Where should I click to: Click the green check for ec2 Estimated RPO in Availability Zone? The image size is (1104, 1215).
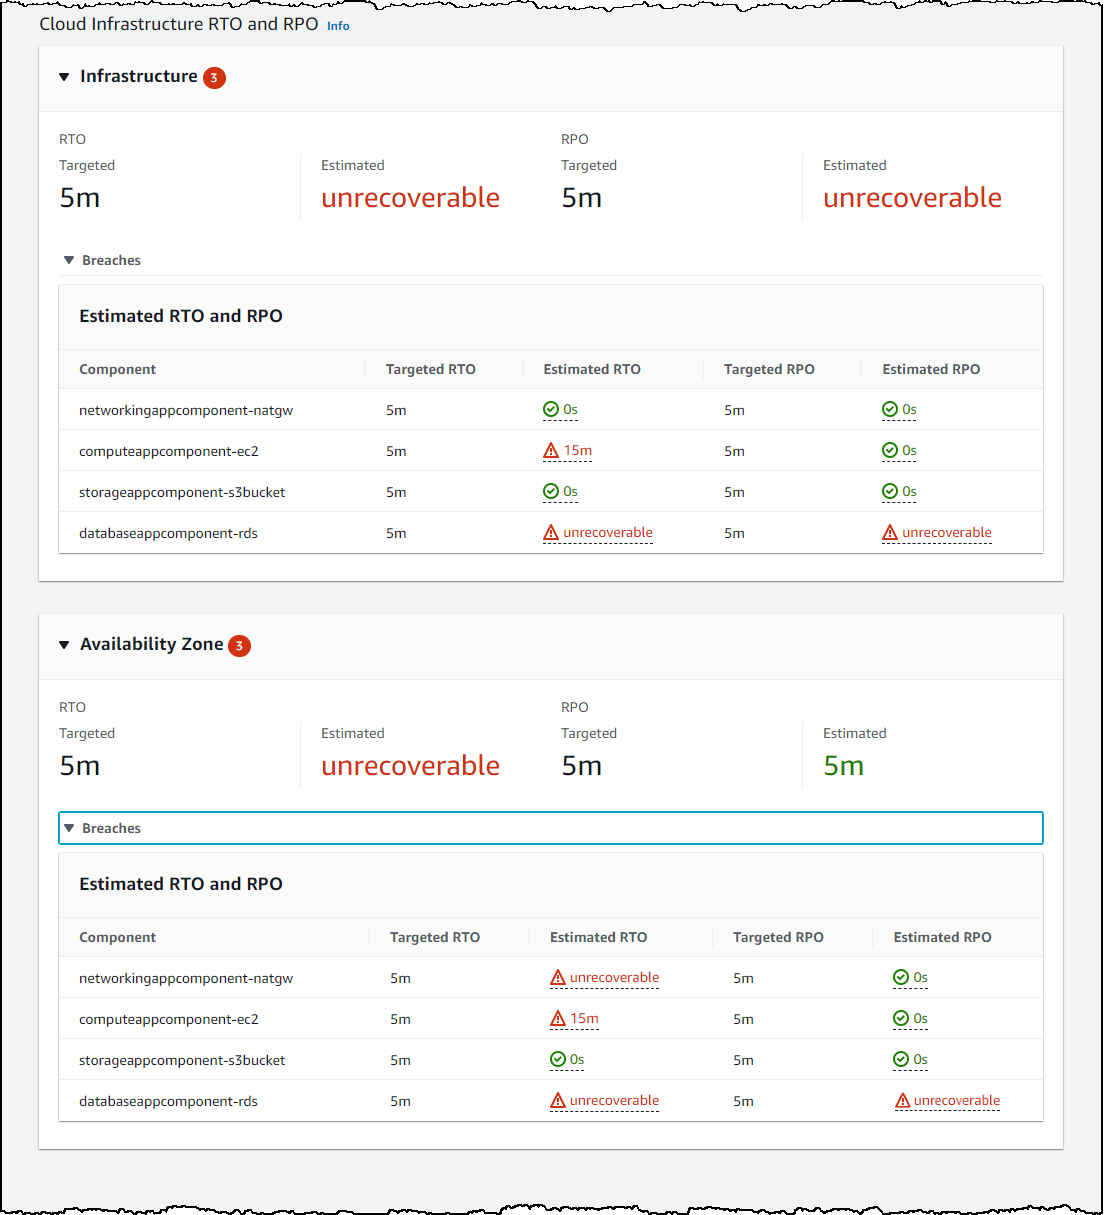(x=900, y=1018)
